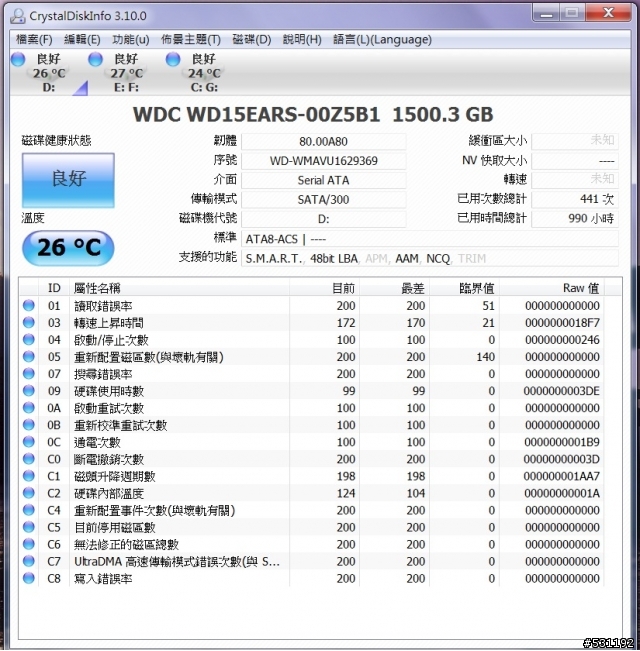This screenshot has height=651, width=640.
Task: Click the status dot for attribute 04 啟動/停止次數
Action: 29,340
